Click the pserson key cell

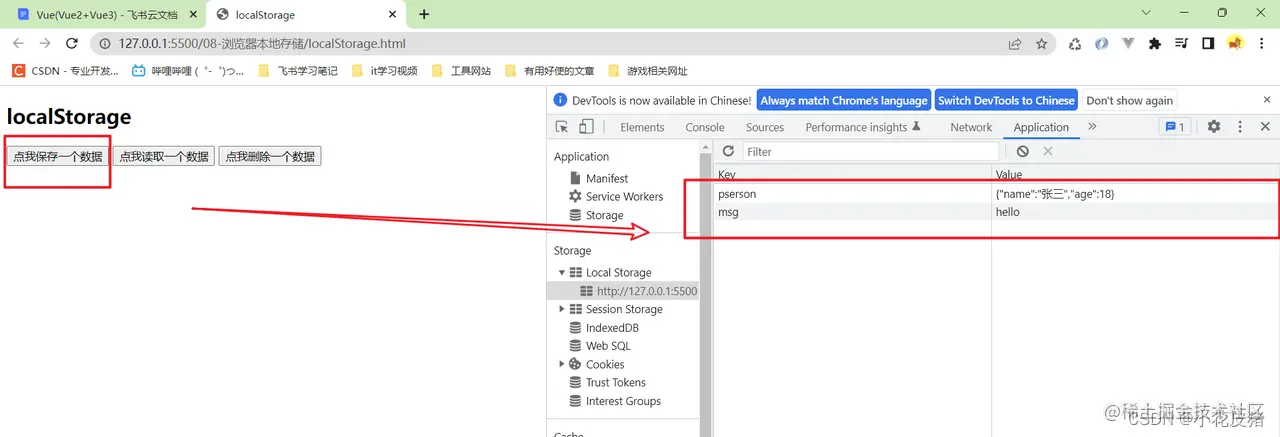pyautogui.click(x=852, y=194)
